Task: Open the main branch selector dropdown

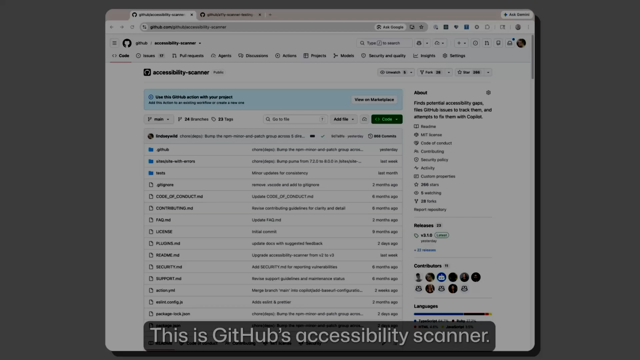Action: click(x=158, y=119)
